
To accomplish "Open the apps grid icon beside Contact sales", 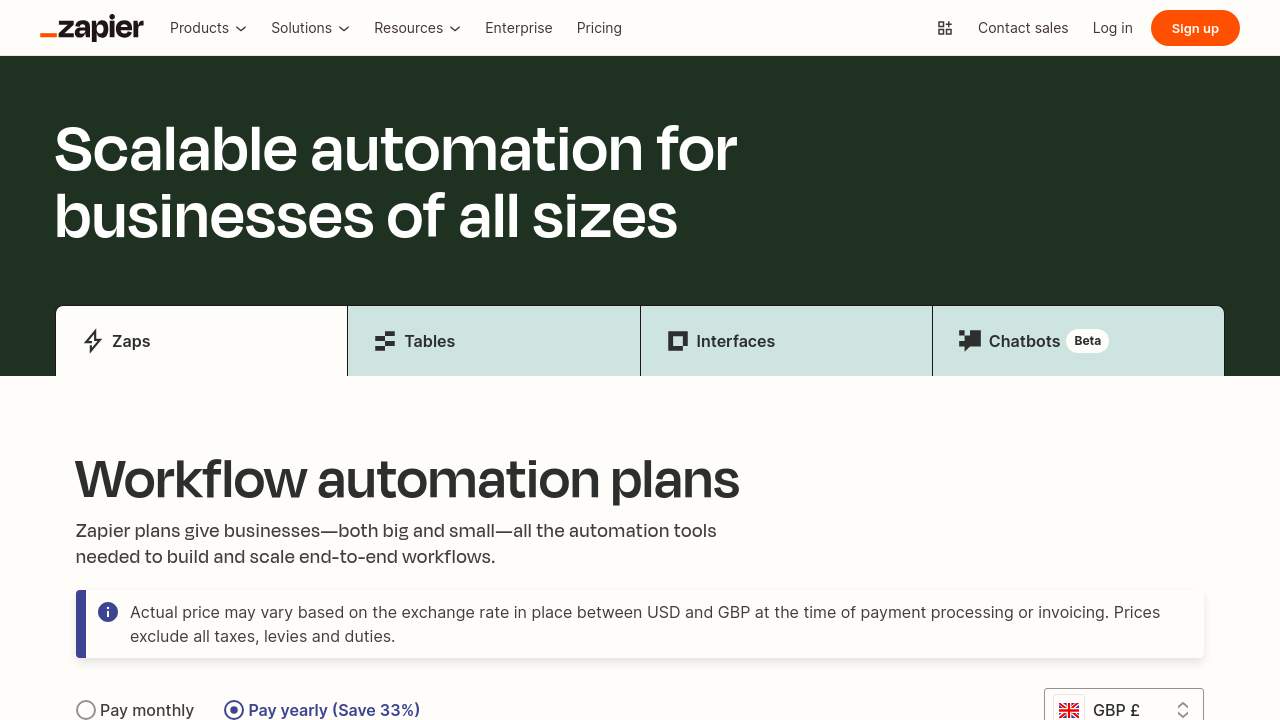I will [x=945, y=28].
